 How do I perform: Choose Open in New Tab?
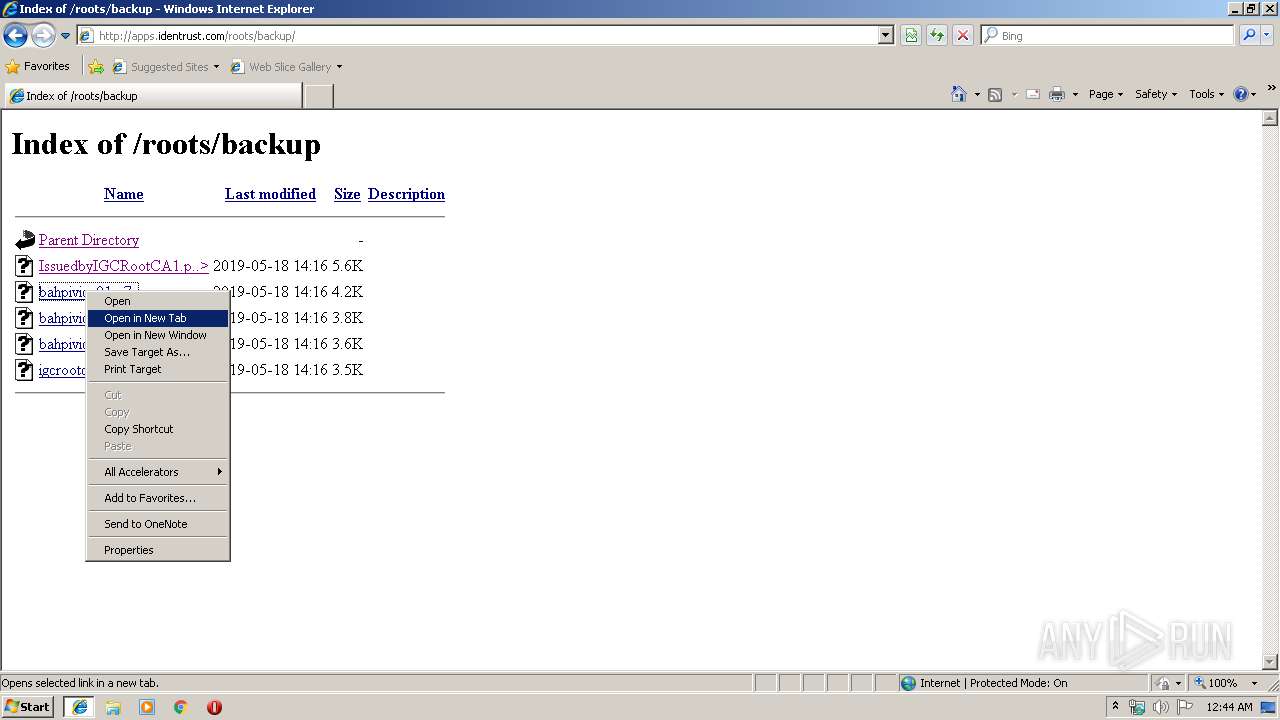click(158, 318)
